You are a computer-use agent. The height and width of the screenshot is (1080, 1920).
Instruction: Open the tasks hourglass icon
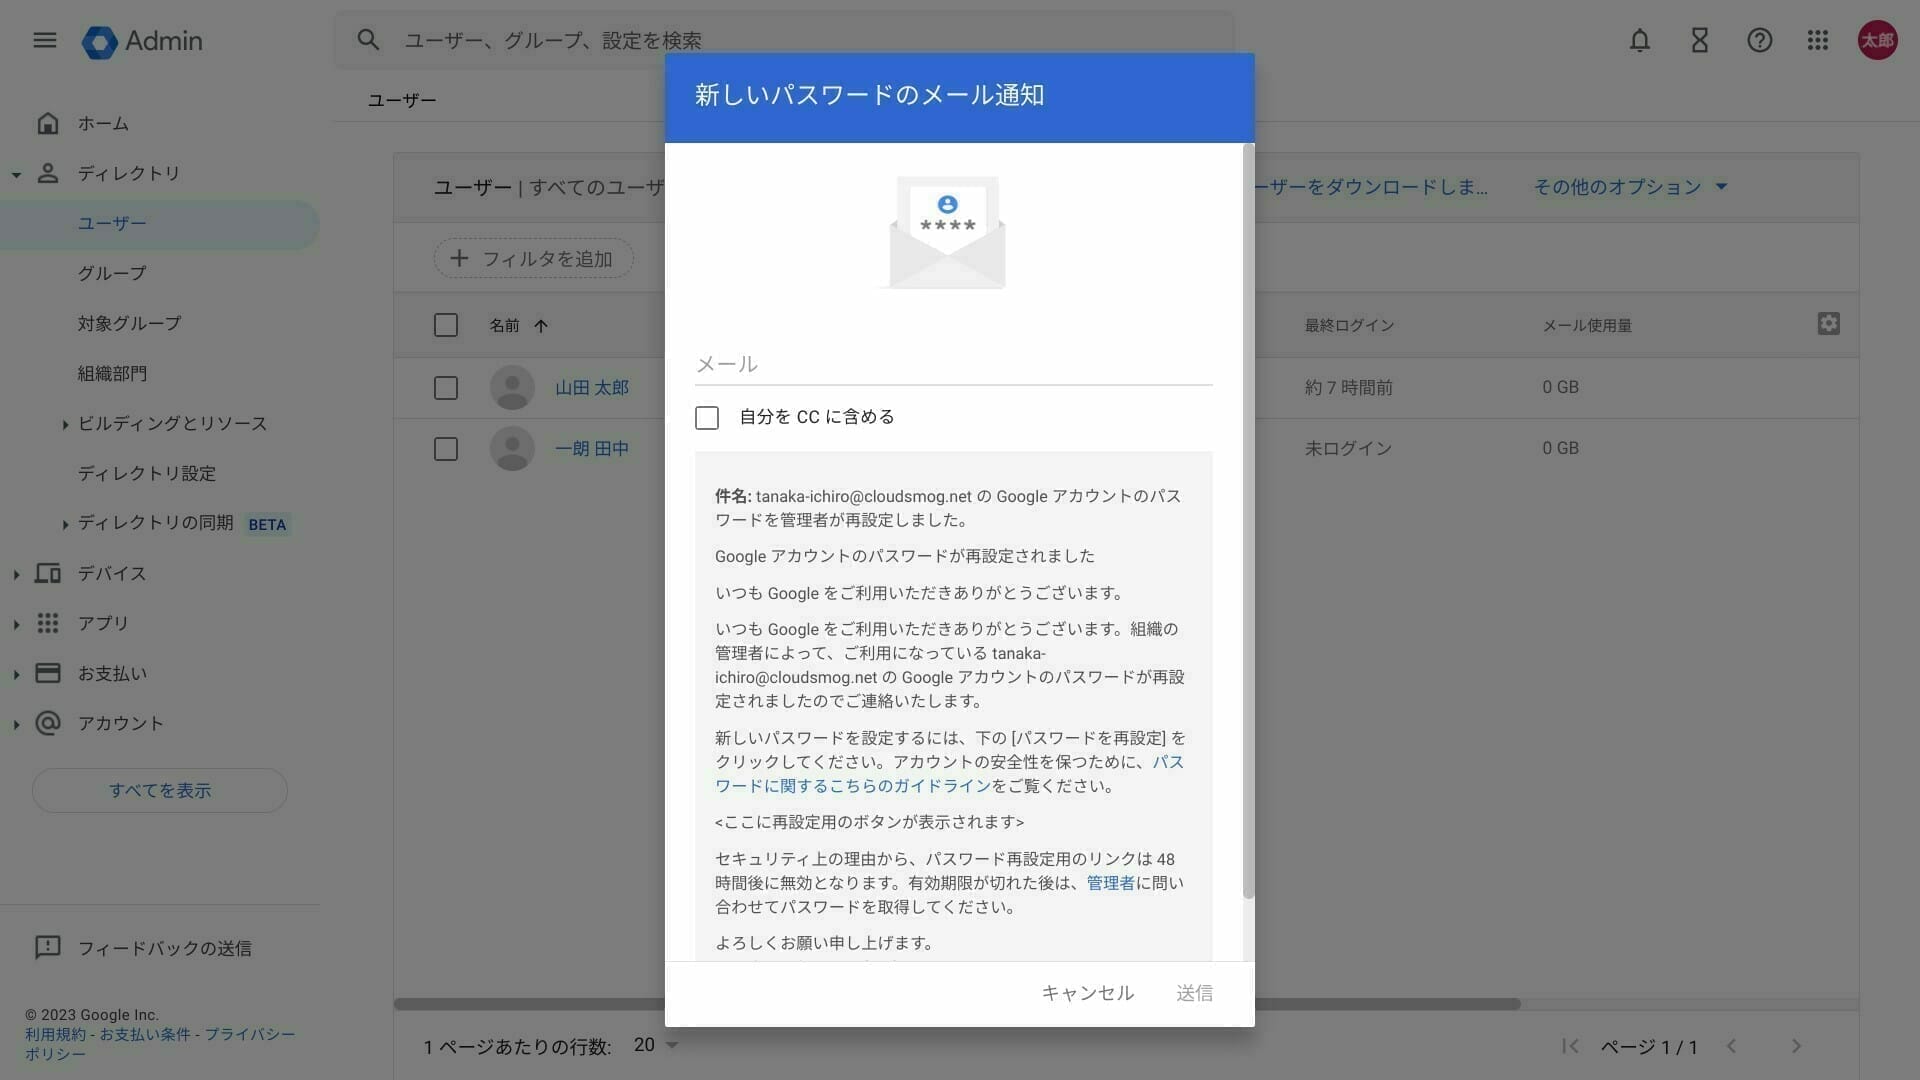[1700, 40]
